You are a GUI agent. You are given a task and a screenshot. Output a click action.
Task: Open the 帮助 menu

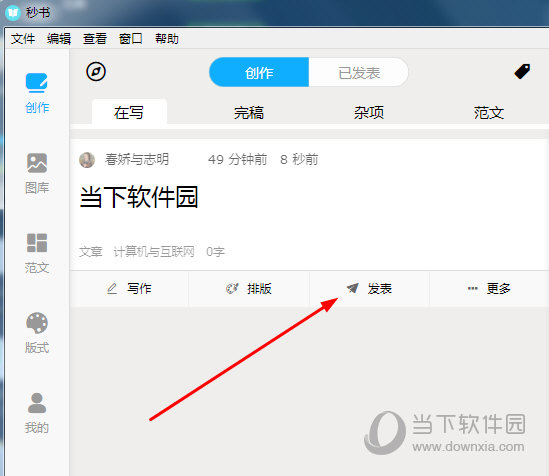(x=167, y=38)
